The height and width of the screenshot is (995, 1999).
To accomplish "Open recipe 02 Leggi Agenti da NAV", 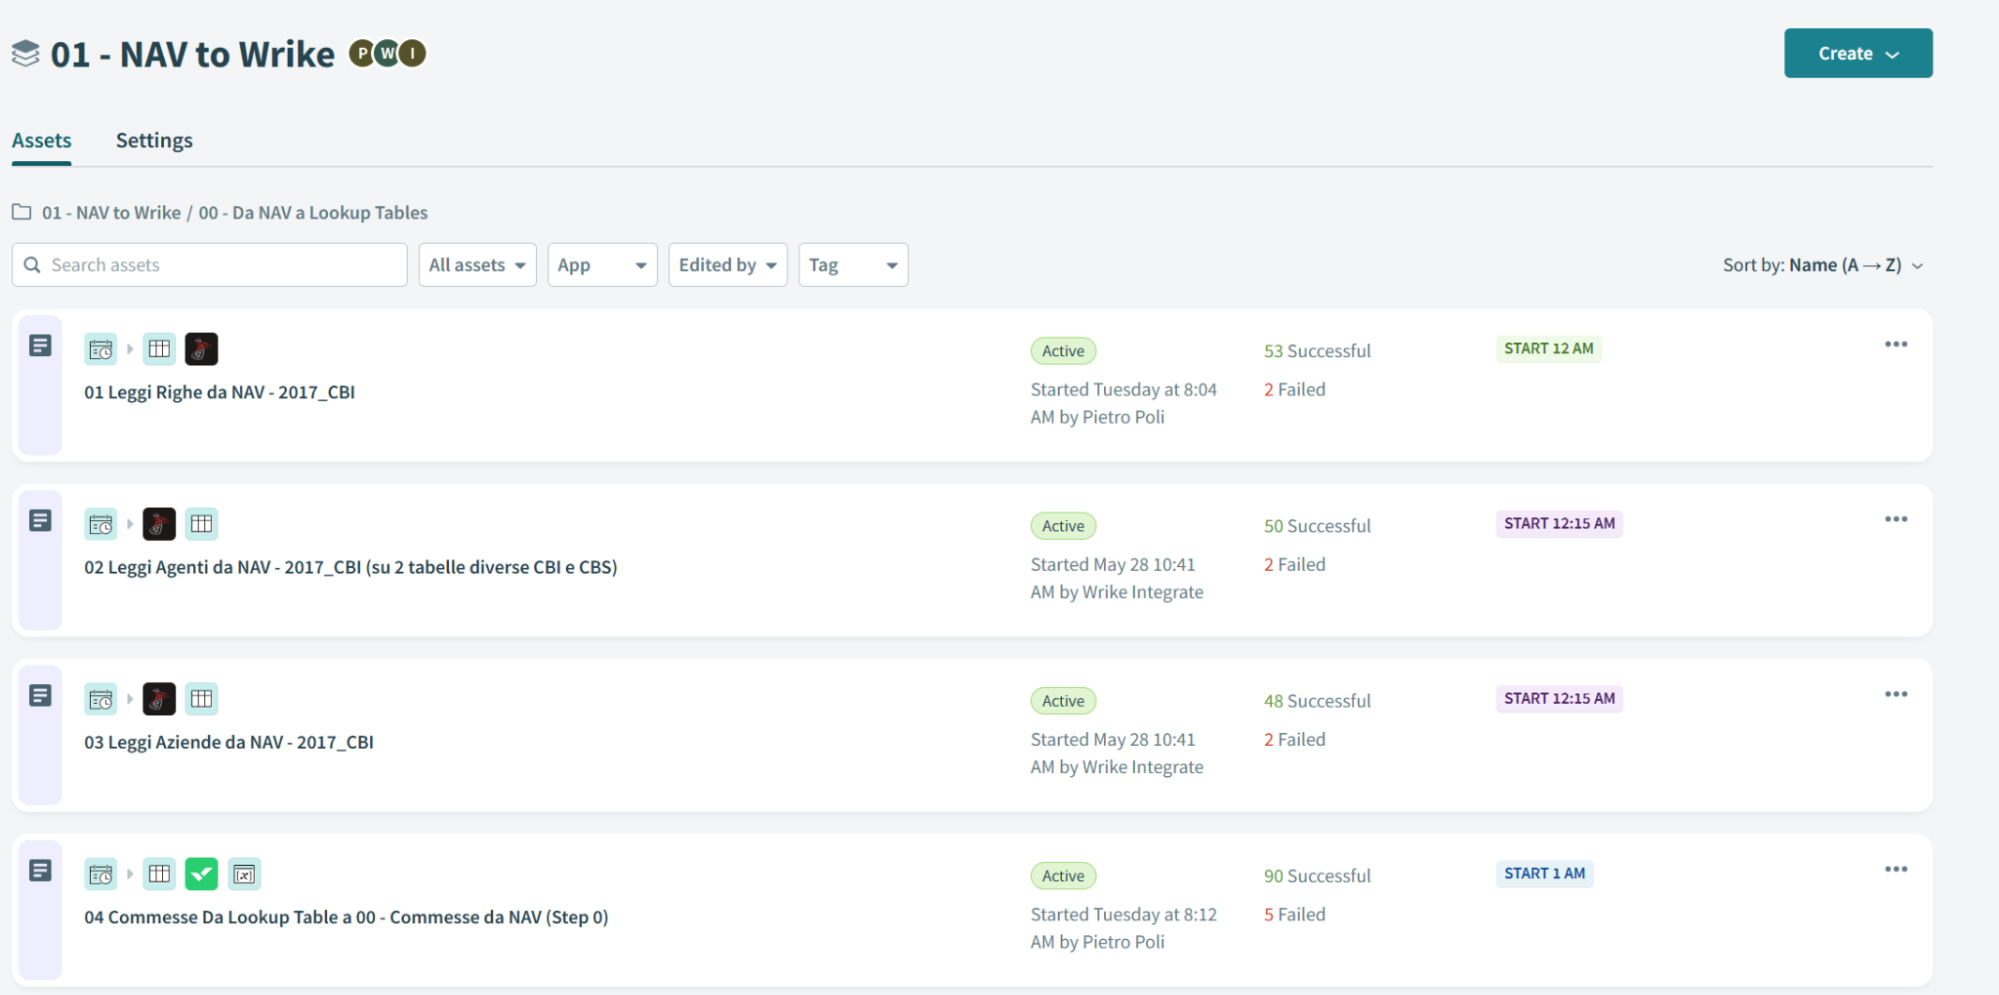I will (x=350, y=568).
